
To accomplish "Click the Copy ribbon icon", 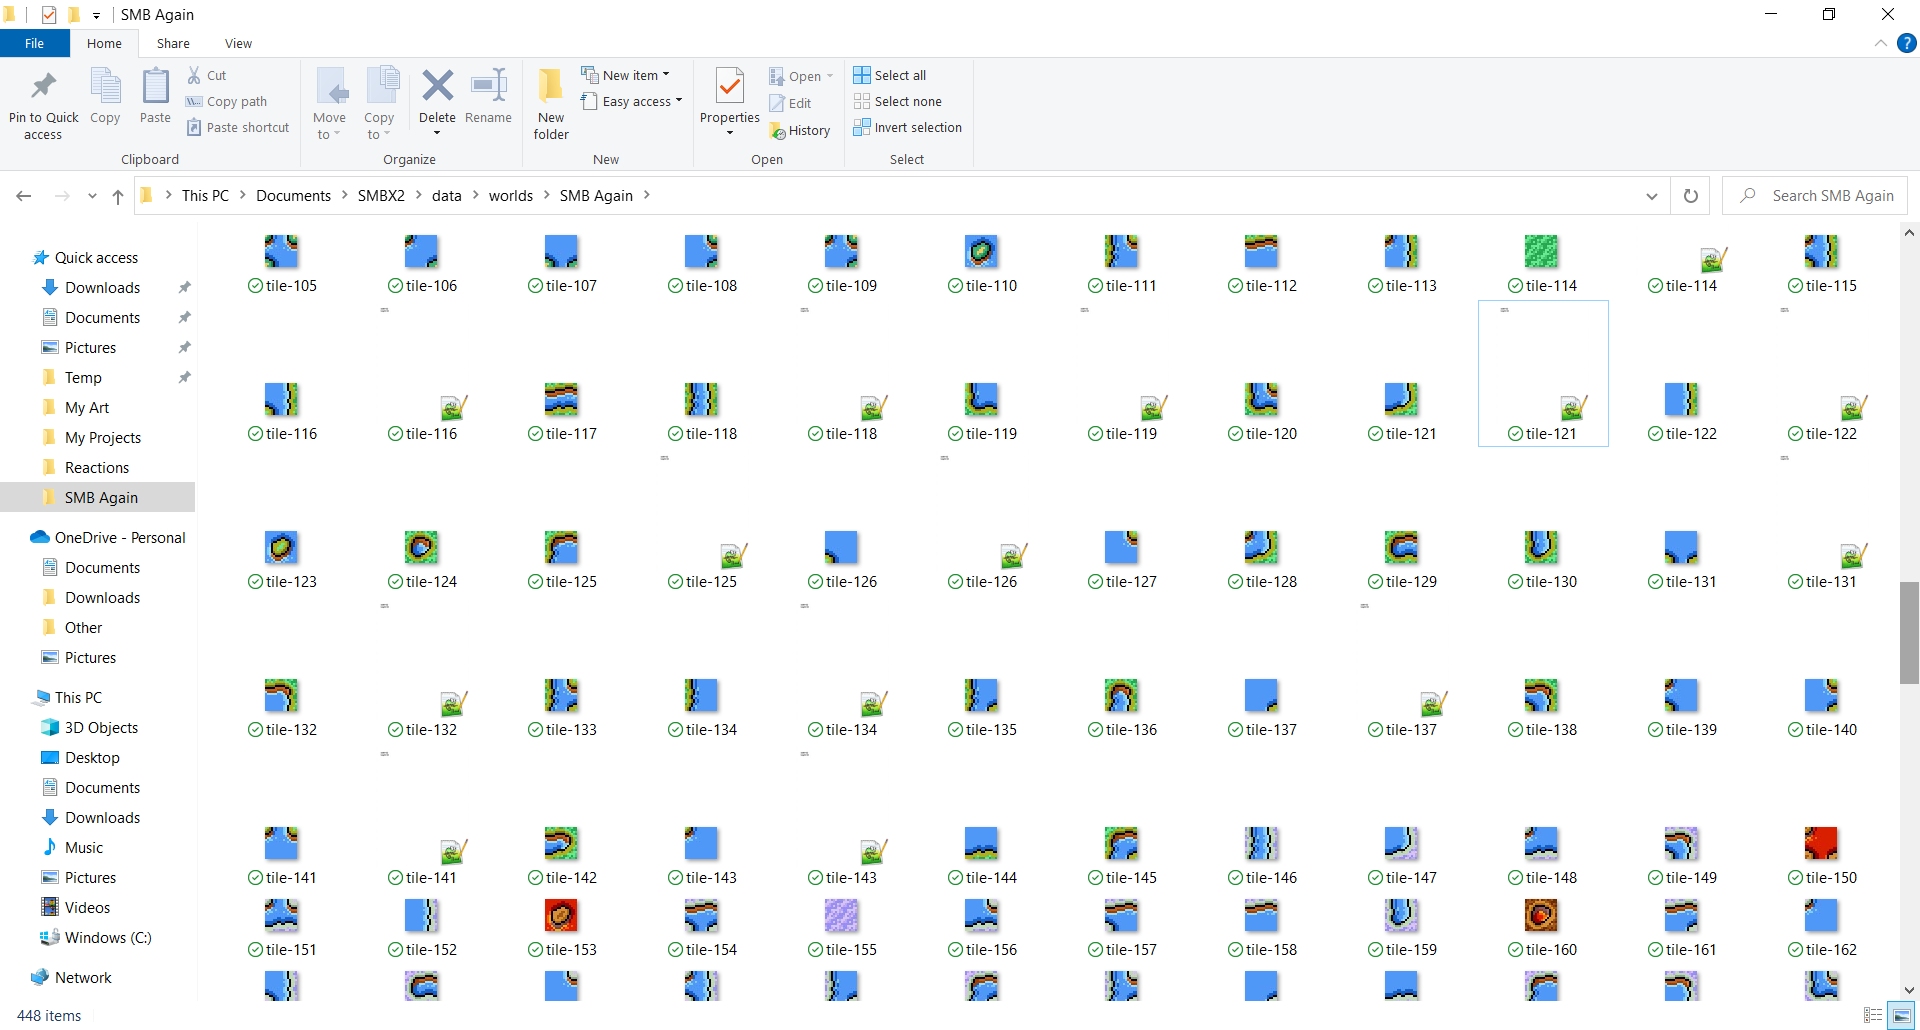I will pos(105,87).
